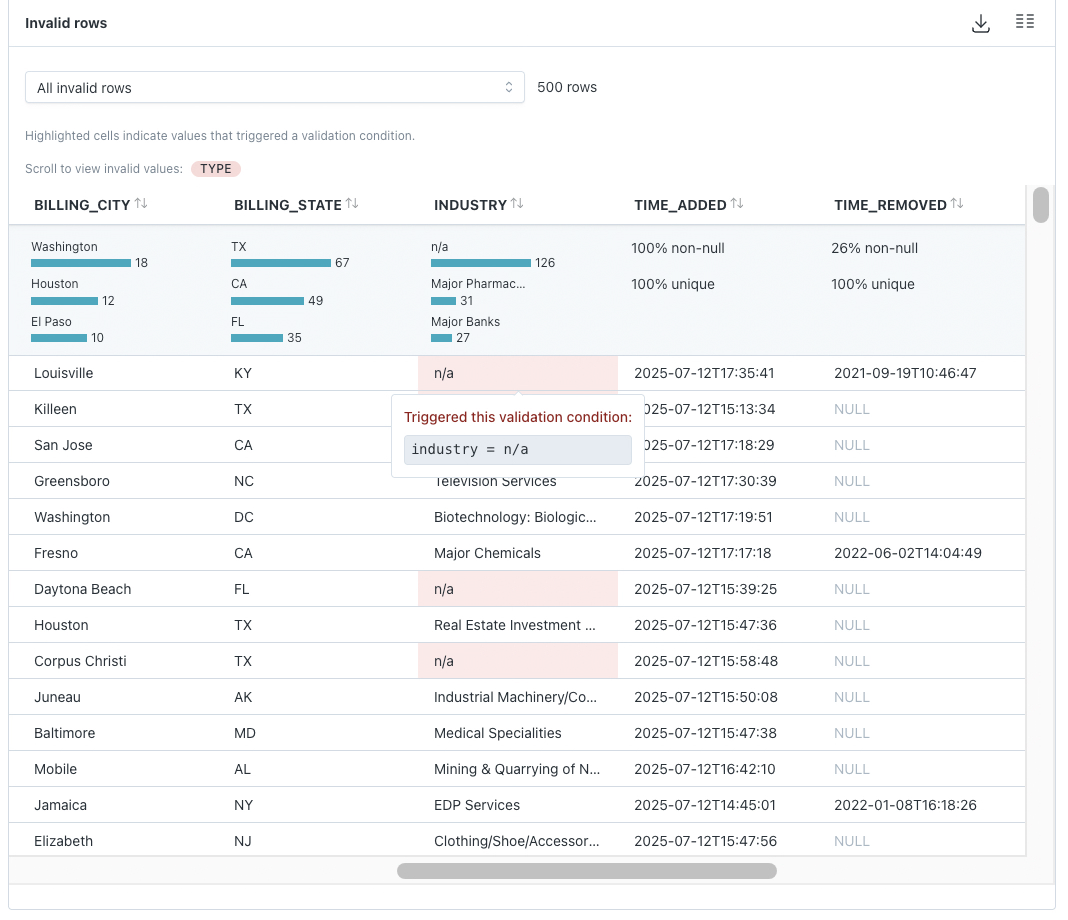Screen dimensions: 1068x920
Task: Click the Mobile city cell
Action: click(x=55, y=770)
